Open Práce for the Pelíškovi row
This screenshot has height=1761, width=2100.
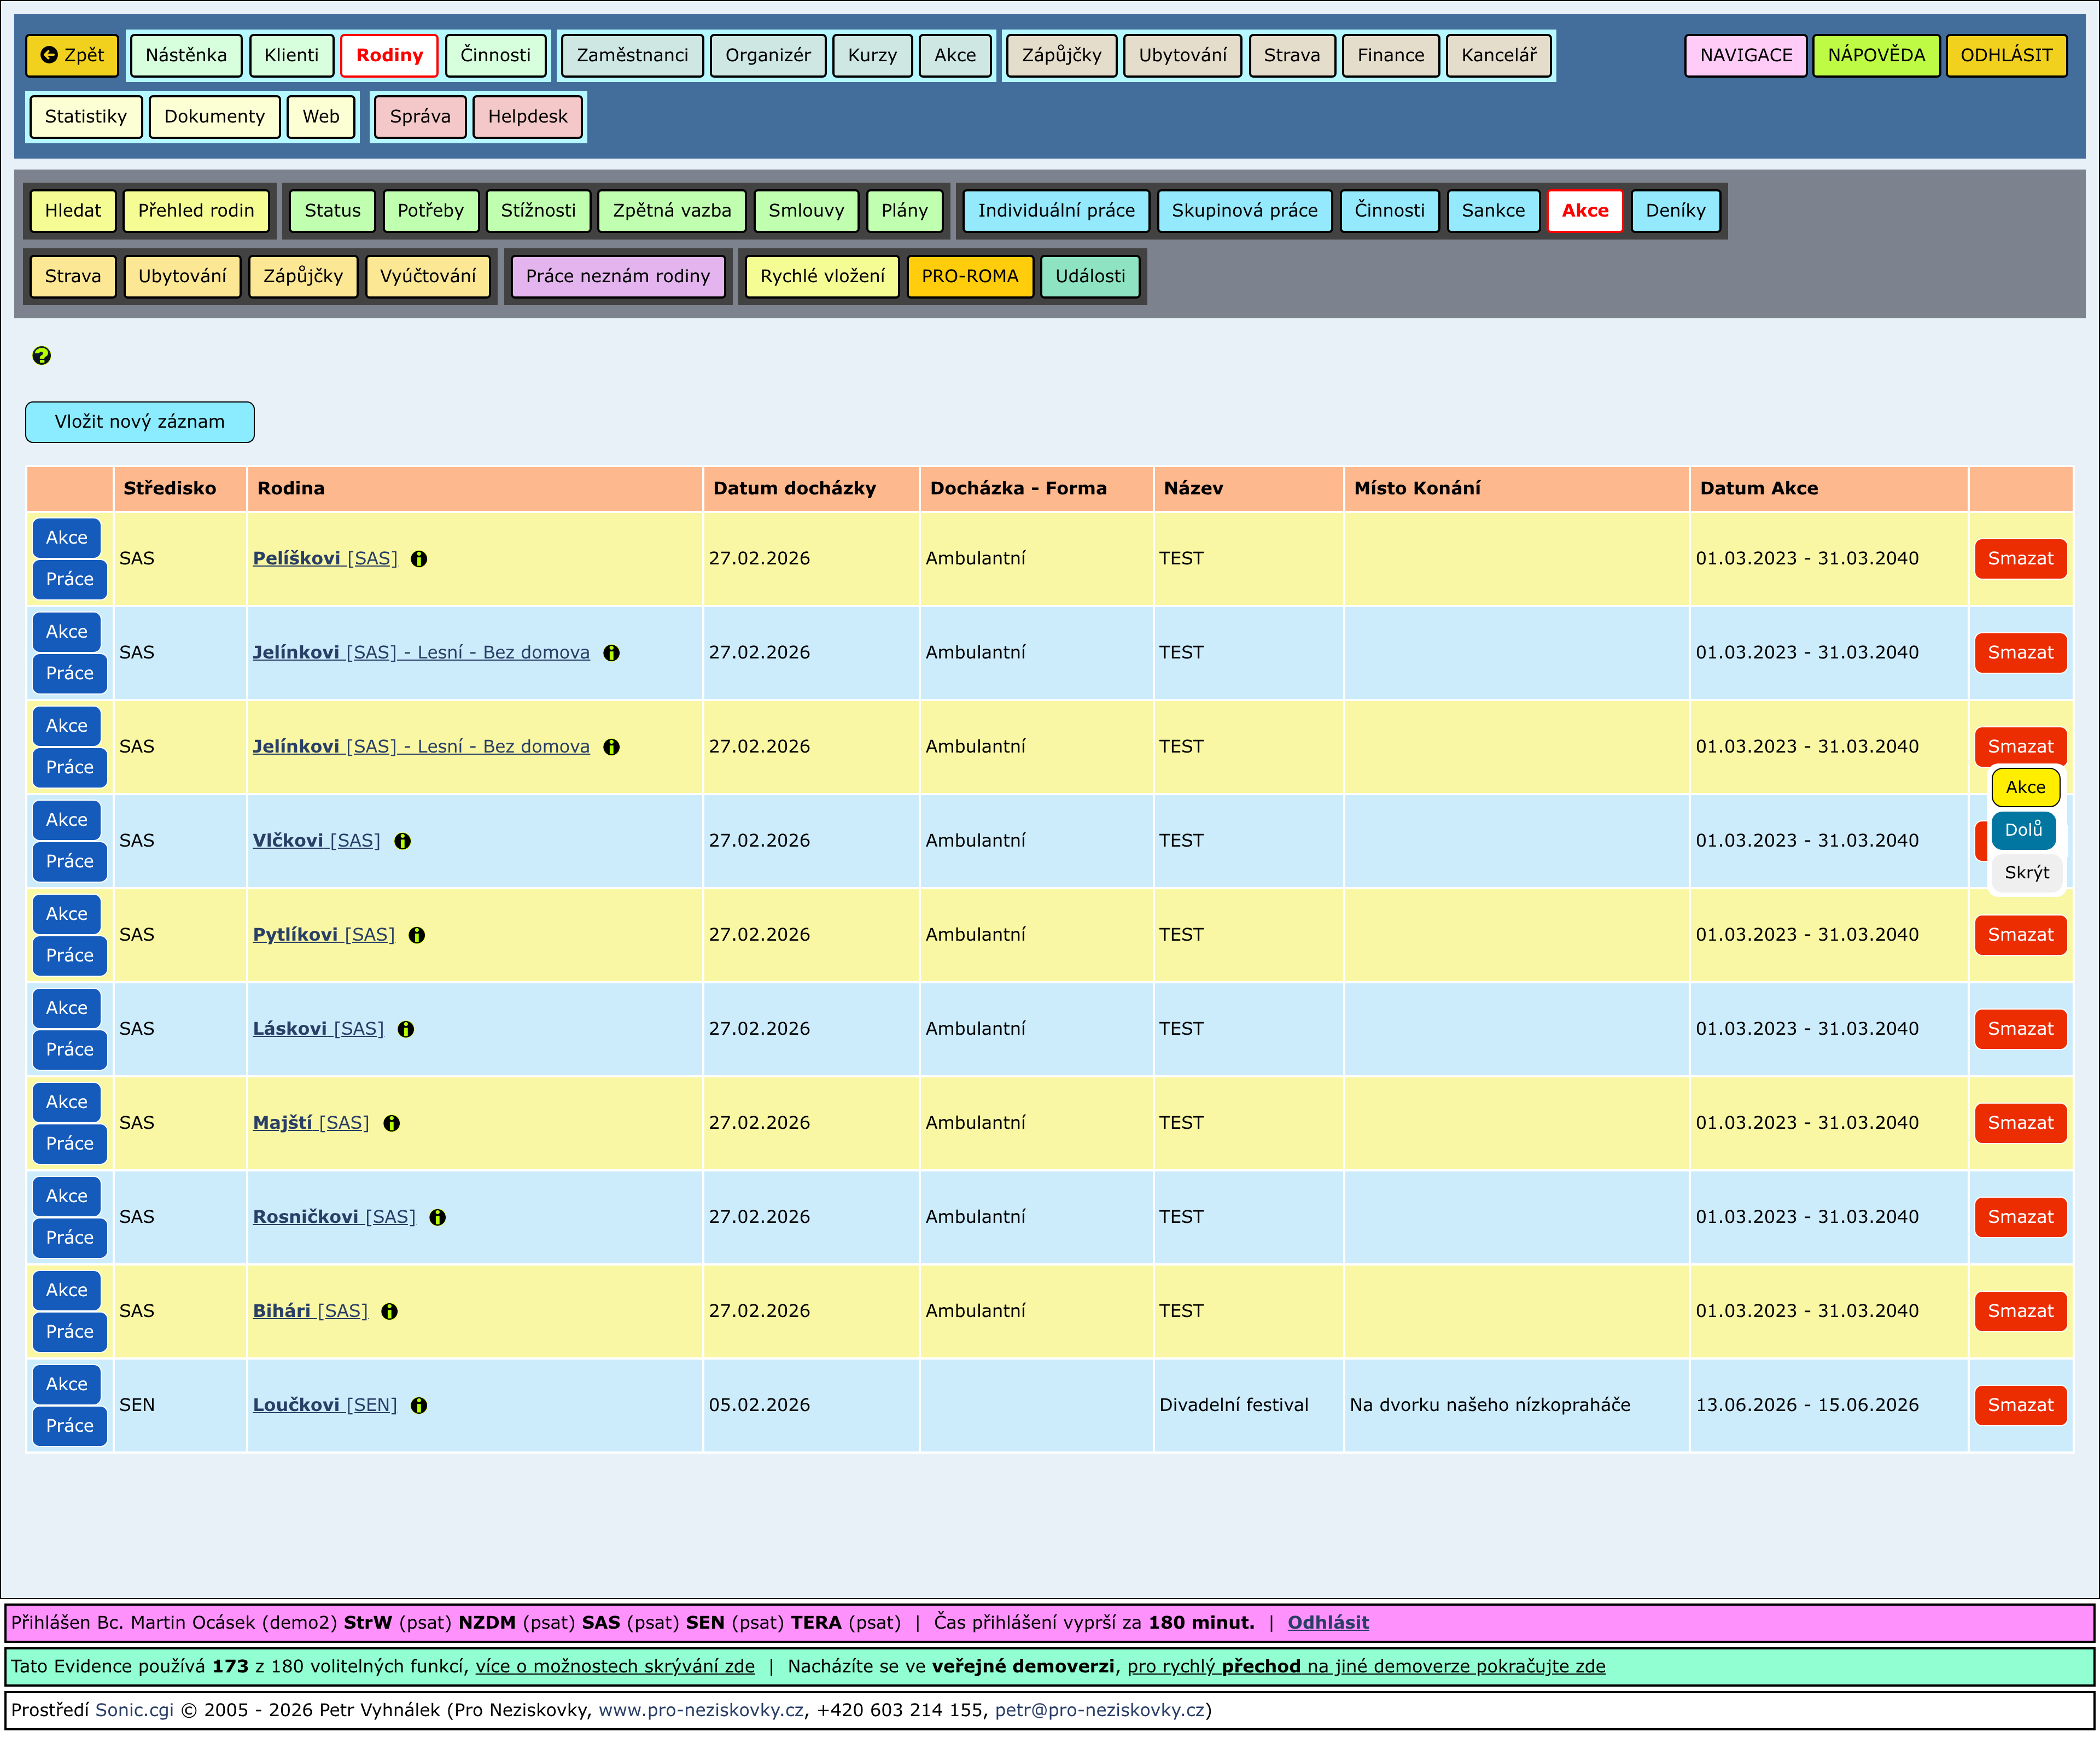coord(69,579)
